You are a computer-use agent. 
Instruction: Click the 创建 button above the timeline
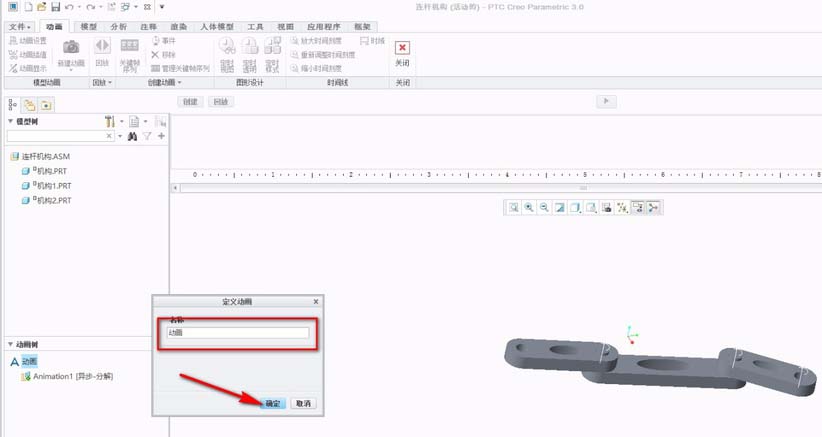pyautogui.click(x=190, y=102)
